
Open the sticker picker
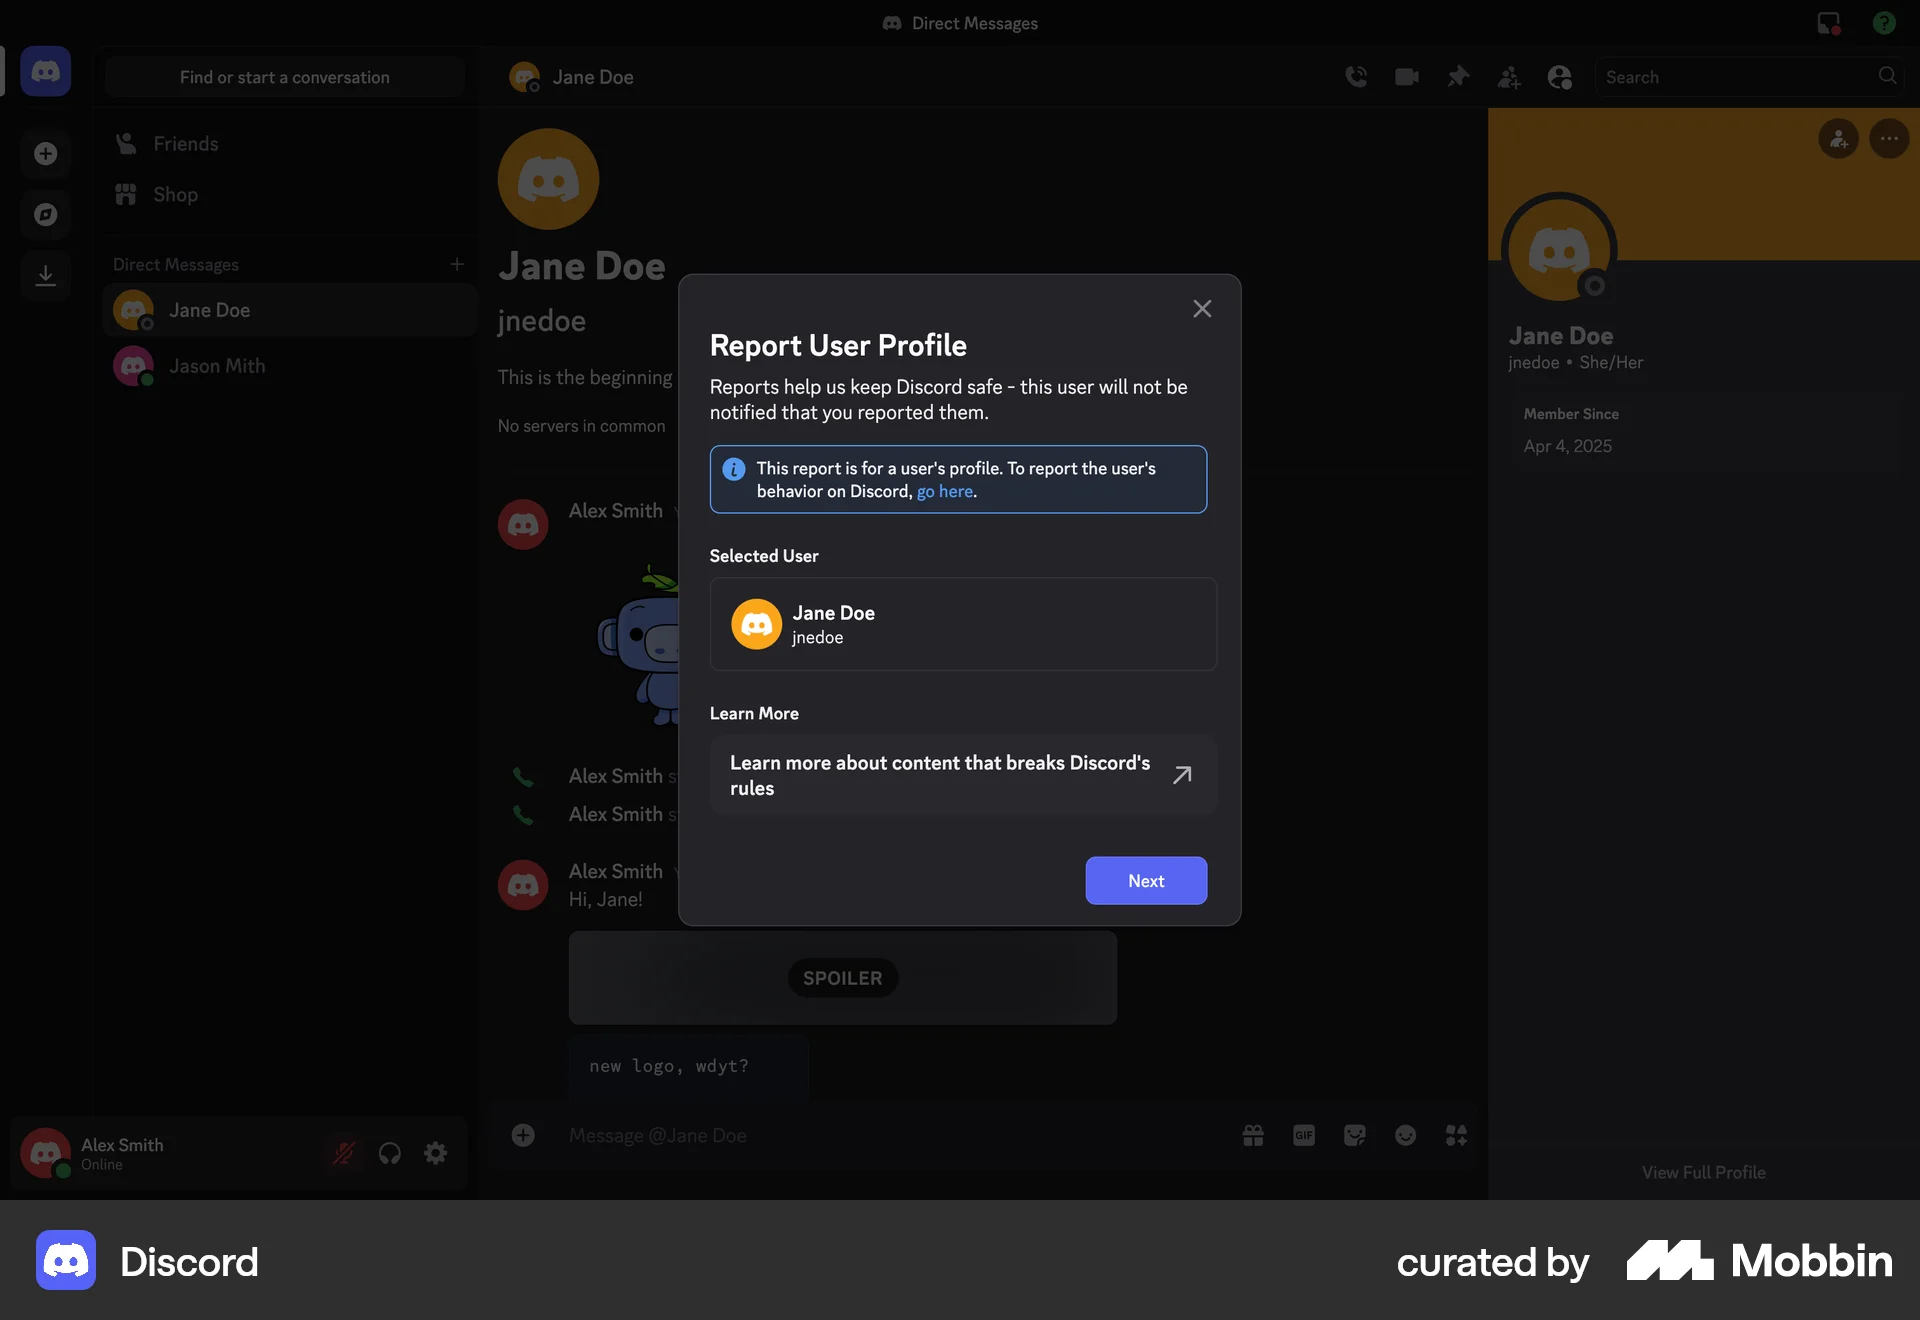[x=1355, y=1136]
